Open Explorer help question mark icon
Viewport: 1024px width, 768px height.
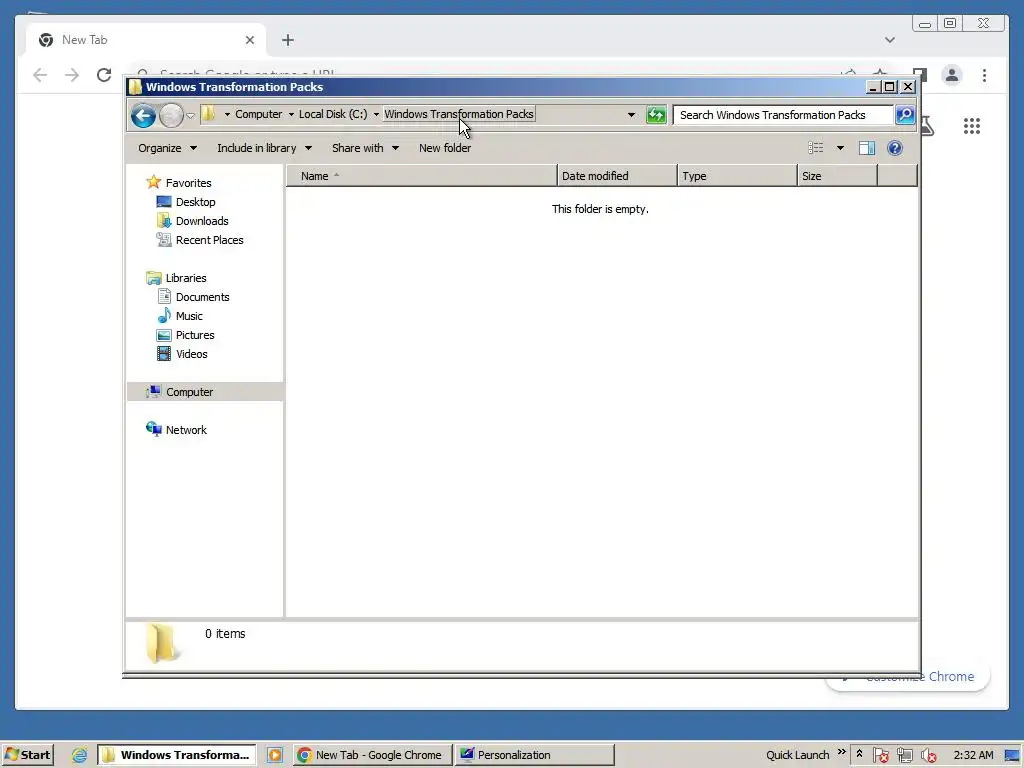tap(895, 148)
